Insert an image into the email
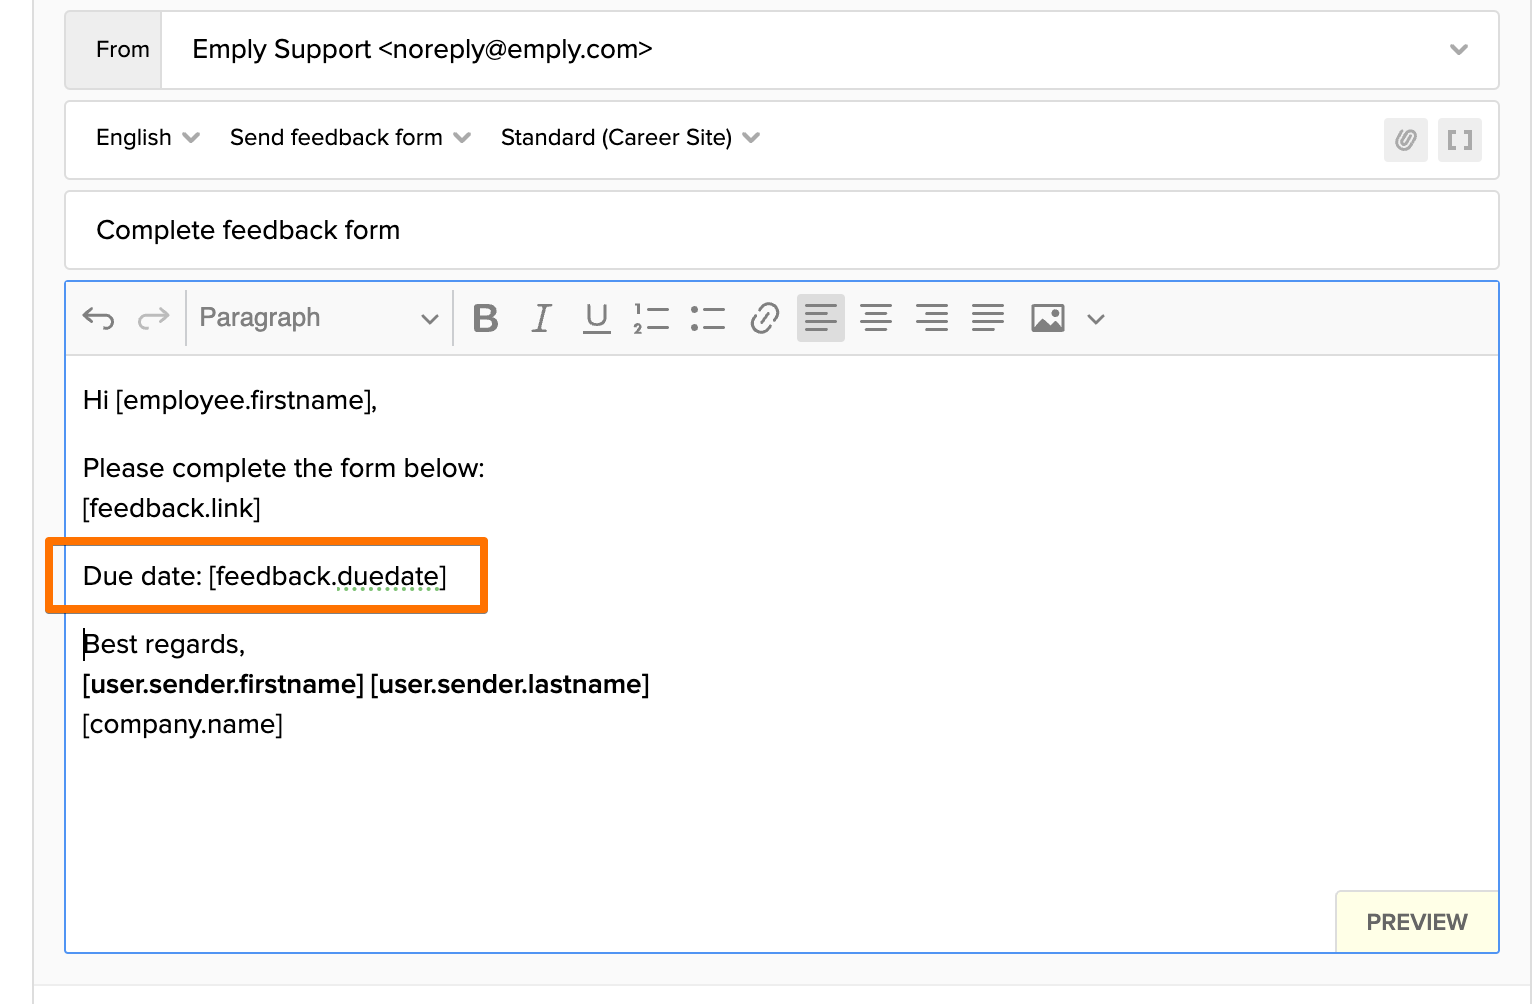 click(1047, 318)
